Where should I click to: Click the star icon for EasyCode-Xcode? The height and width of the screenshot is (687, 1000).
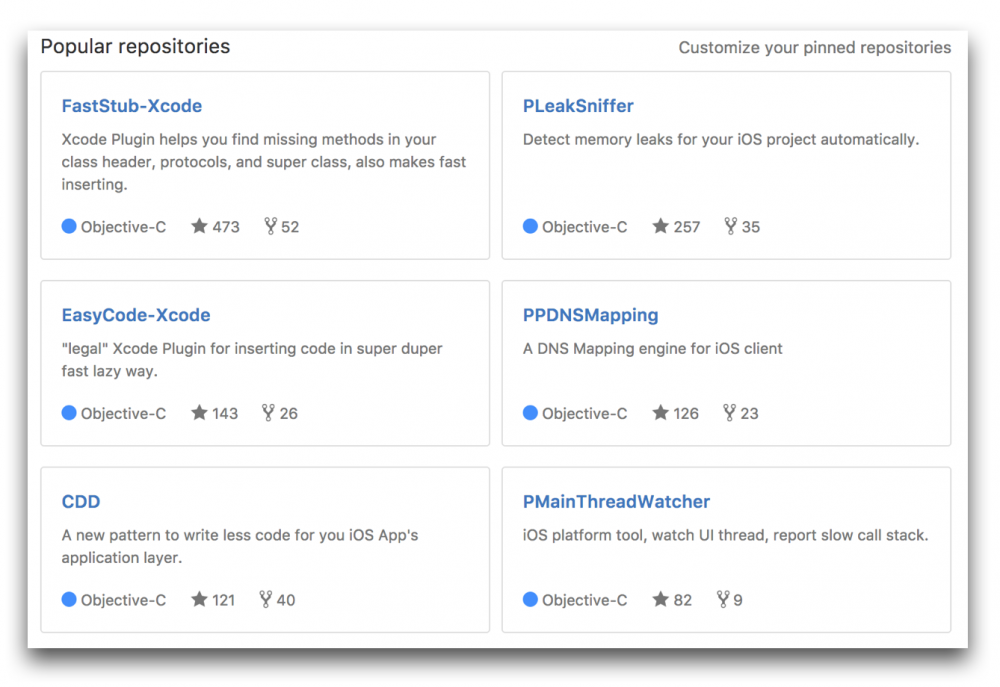click(200, 412)
